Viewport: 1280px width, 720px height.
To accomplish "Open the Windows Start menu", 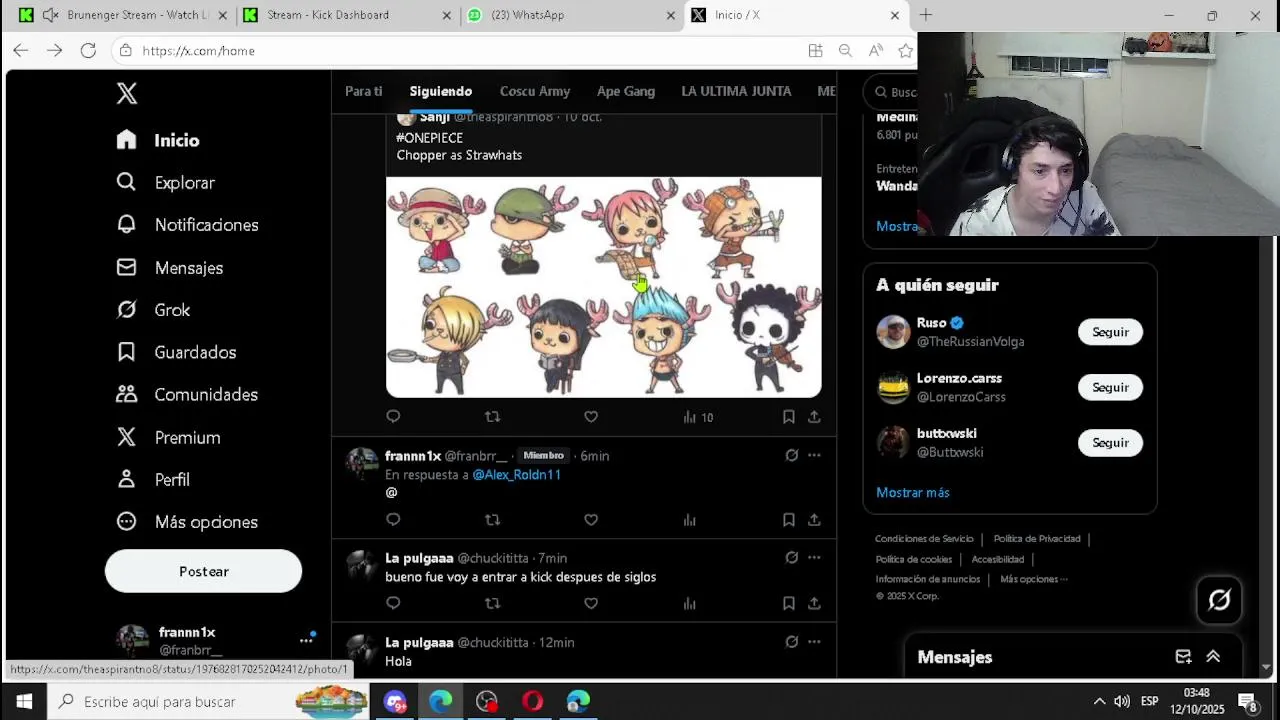I will pos(24,701).
